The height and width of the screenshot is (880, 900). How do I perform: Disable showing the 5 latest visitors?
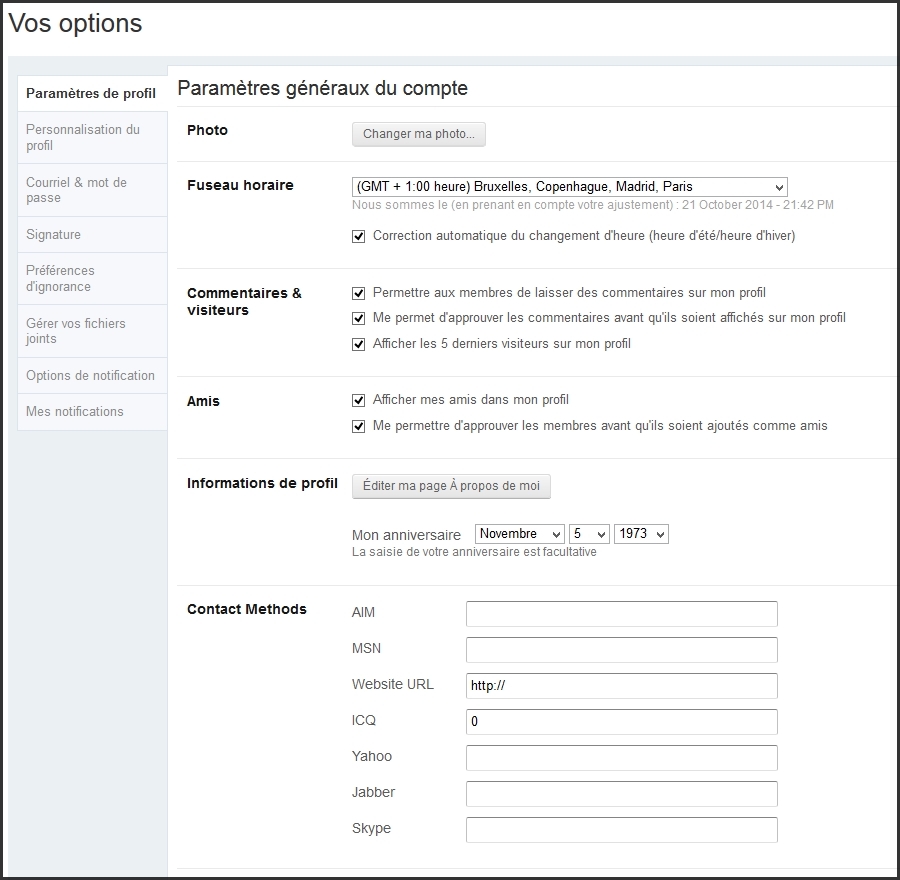pyautogui.click(x=359, y=344)
